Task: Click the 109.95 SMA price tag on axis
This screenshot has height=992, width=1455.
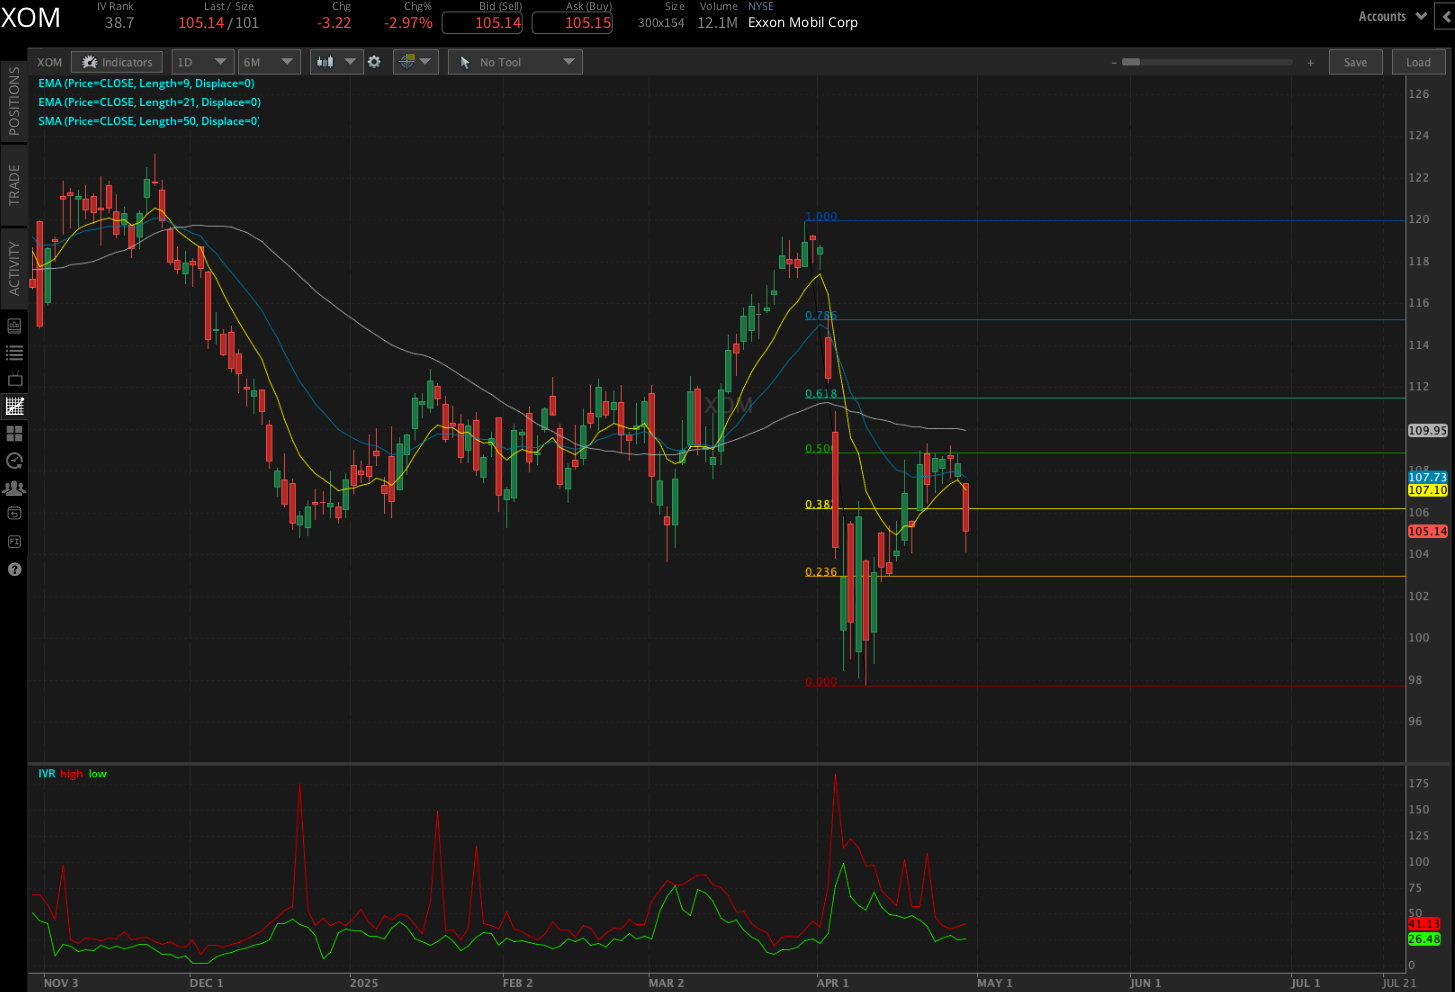Action: (x=1427, y=430)
